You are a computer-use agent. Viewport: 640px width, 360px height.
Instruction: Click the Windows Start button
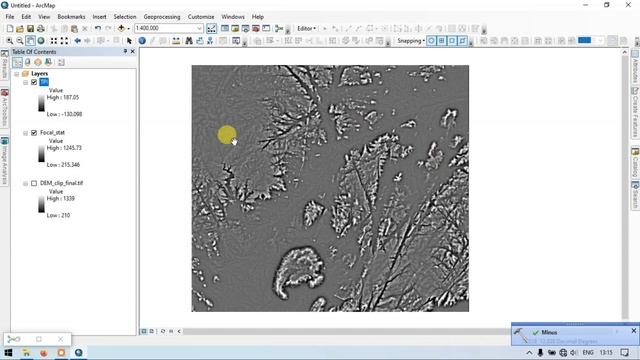coord(8,352)
